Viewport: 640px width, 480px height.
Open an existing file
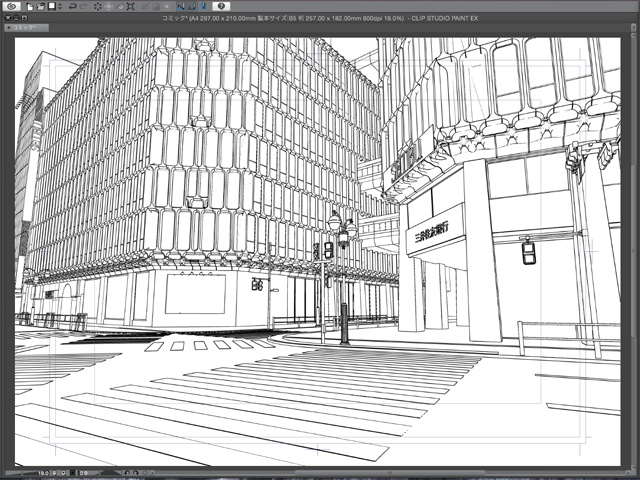40,7
